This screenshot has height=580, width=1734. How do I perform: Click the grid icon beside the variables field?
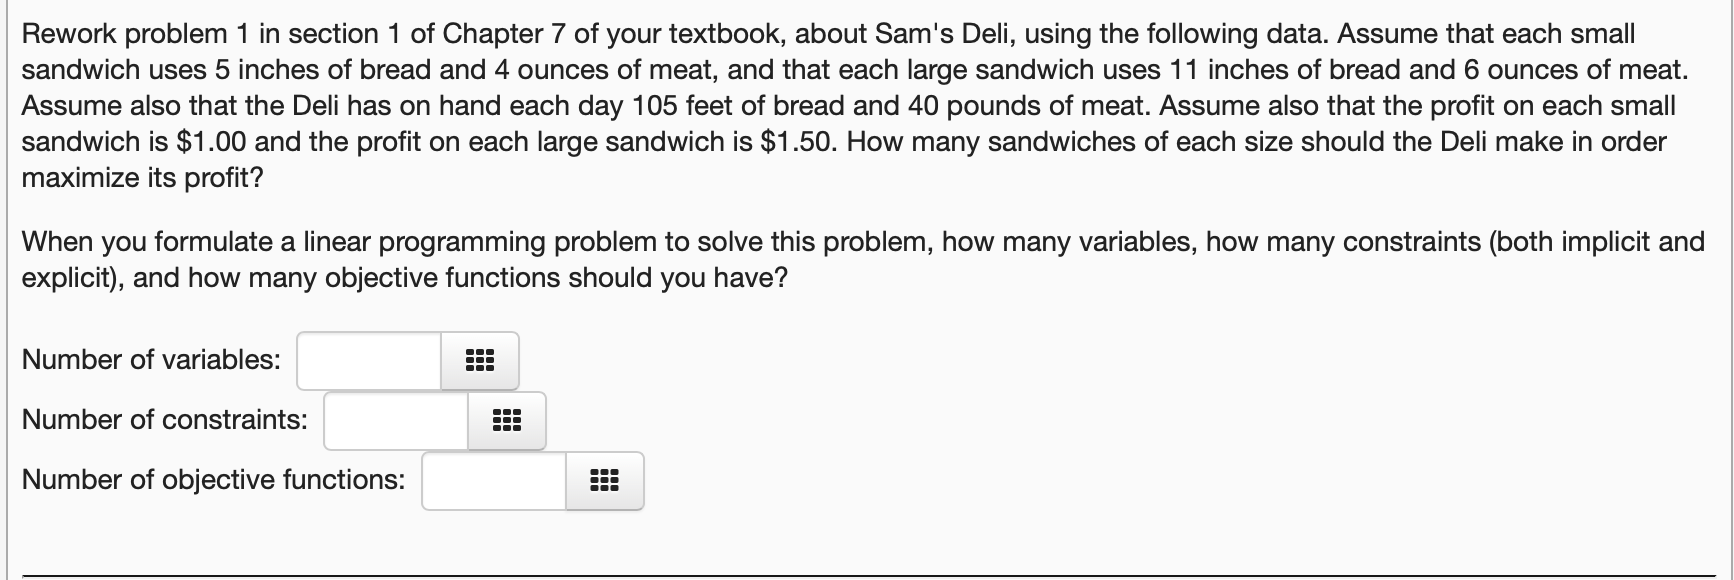pyautogui.click(x=479, y=360)
